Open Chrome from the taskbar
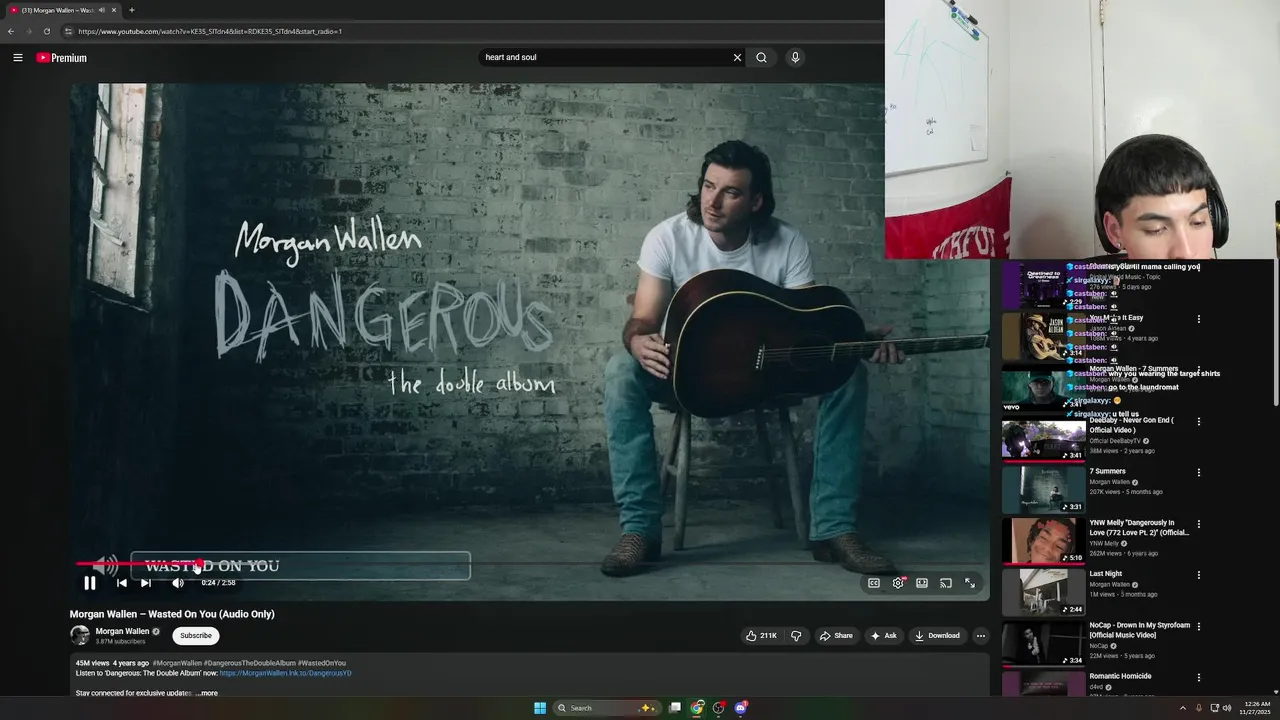The width and height of the screenshot is (1280, 720). (x=697, y=708)
